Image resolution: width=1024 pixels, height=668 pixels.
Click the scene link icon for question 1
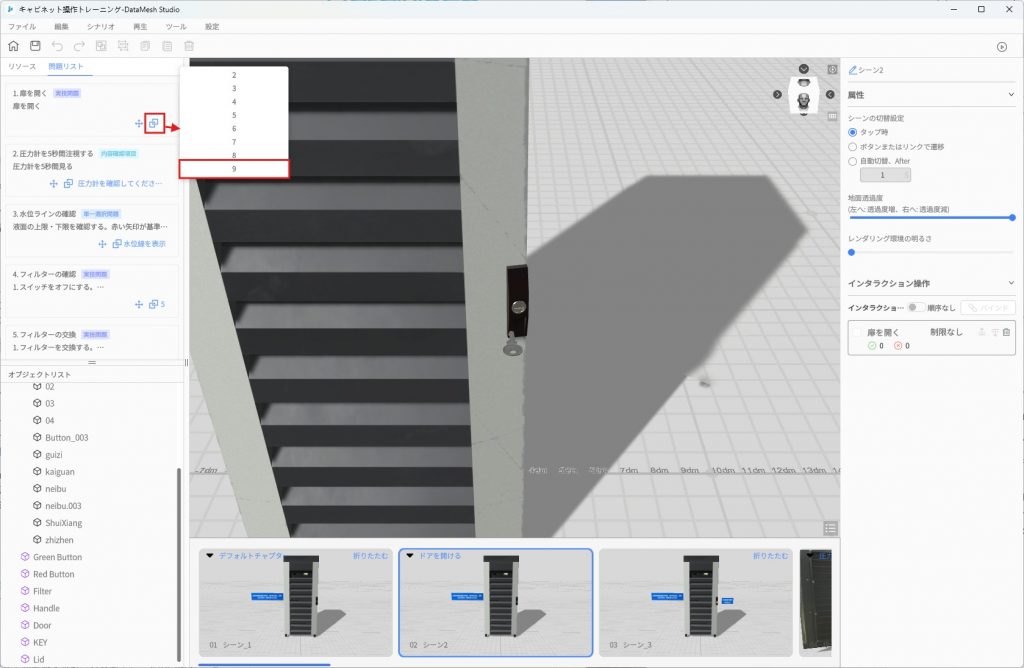click(153, 123)
